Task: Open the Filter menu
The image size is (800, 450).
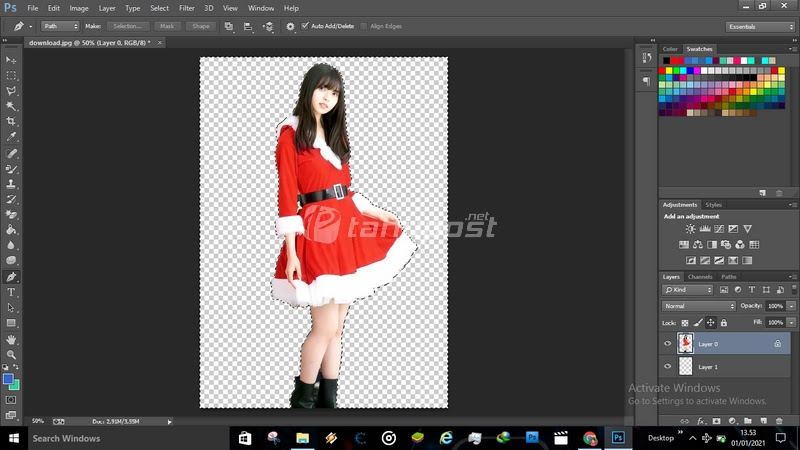Action: pos(187,8)
